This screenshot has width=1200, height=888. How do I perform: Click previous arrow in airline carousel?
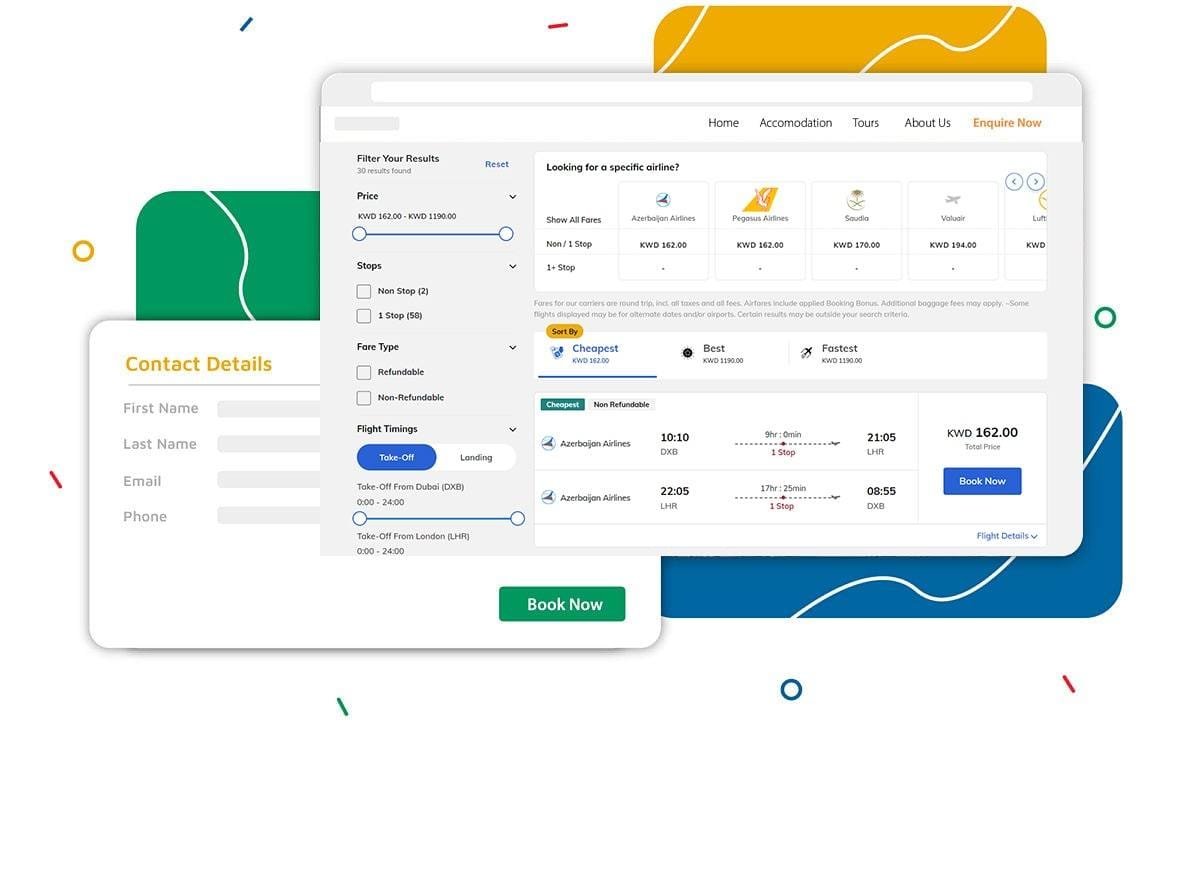click(x=1014, y=181)
